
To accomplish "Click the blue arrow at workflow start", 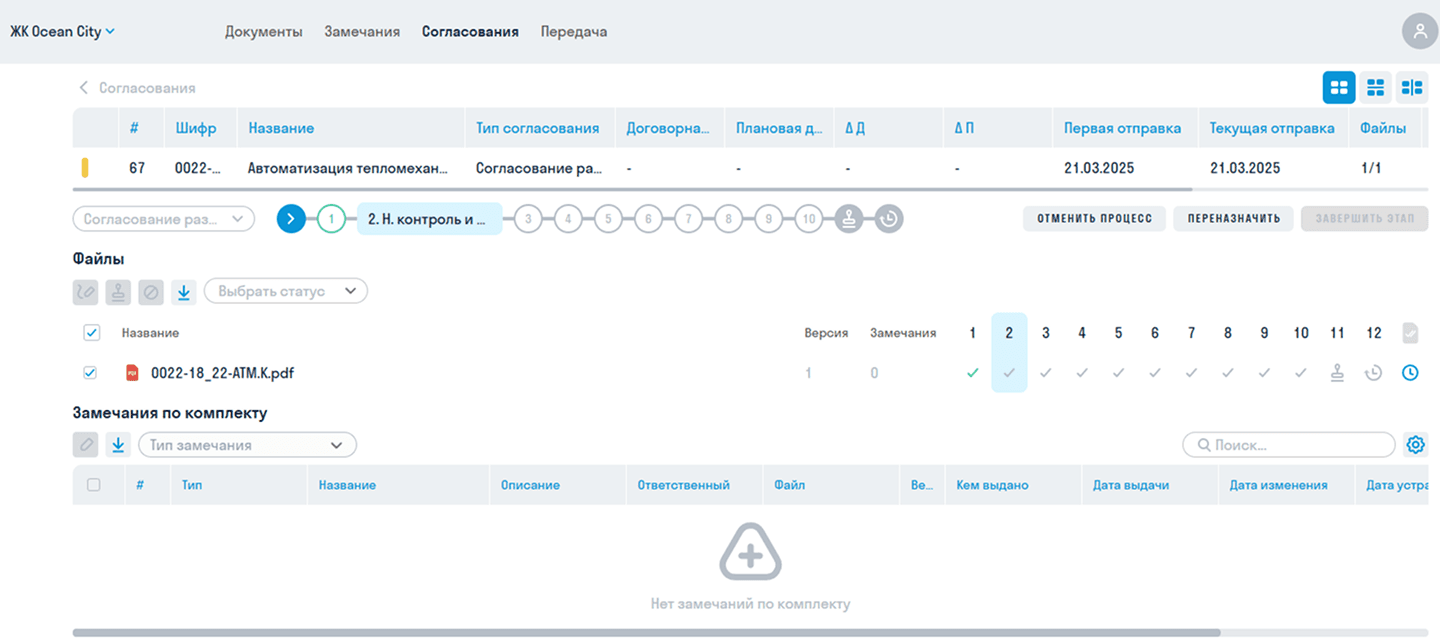I will pyautogui.click(x=290, y=218).
